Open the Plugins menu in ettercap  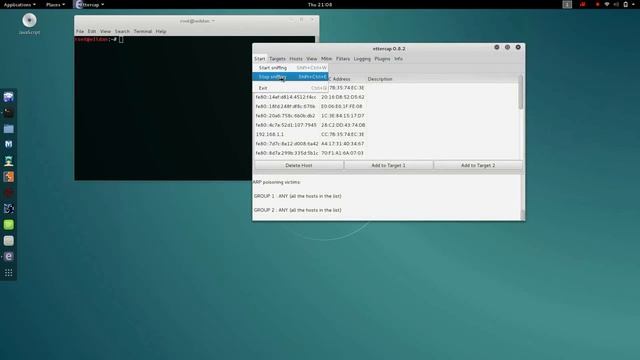382,59
